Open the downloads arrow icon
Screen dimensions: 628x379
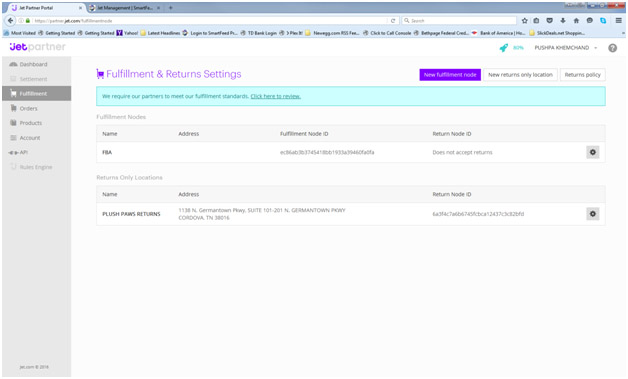pyautogui.click(x=563, y=20)
